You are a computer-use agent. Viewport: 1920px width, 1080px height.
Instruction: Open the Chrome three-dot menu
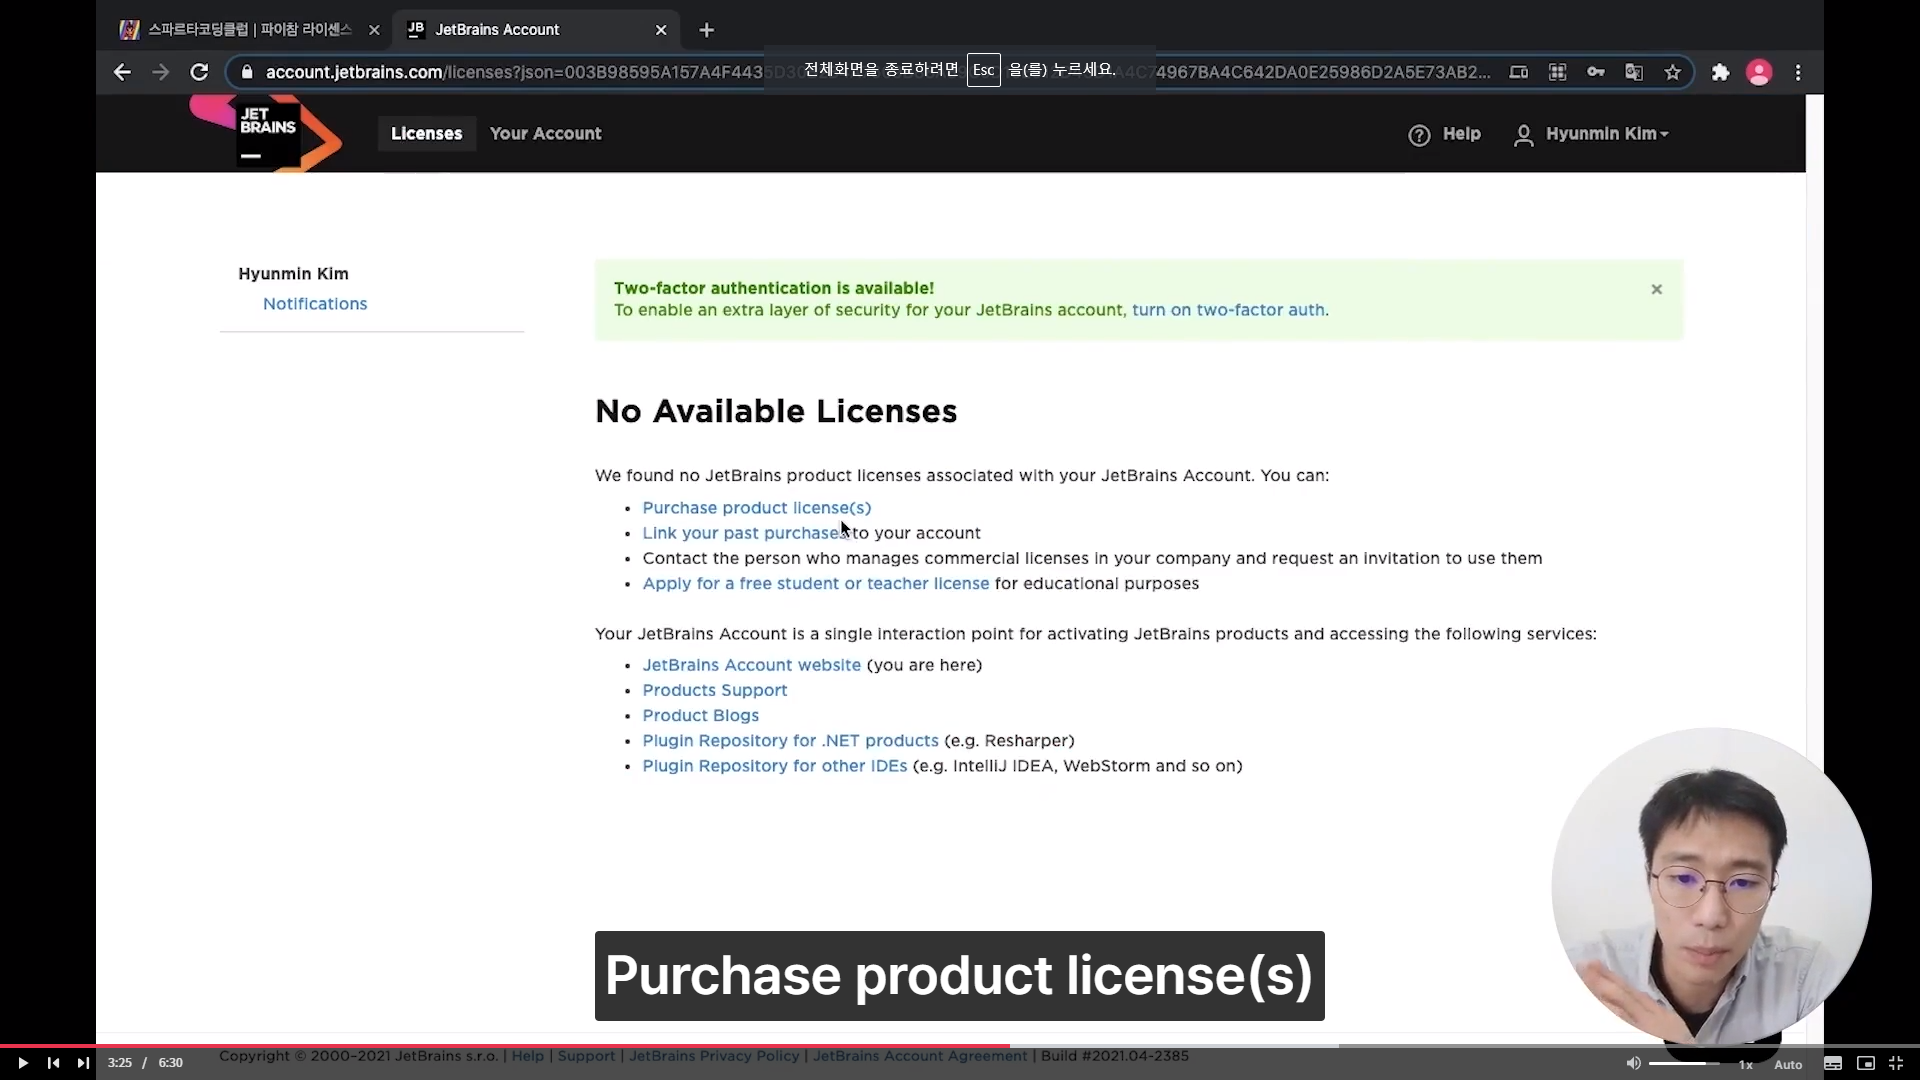coord(1798,72)
